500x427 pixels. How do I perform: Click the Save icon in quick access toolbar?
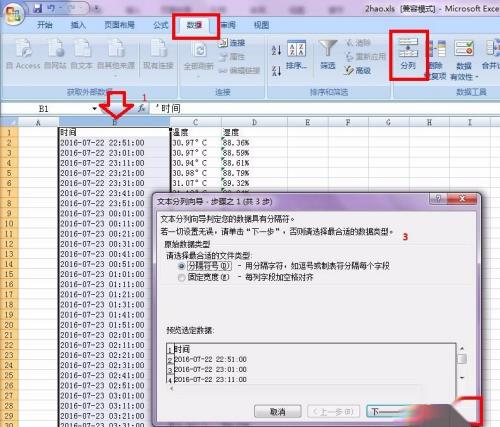pyautogui.click(x=38, y=8)
